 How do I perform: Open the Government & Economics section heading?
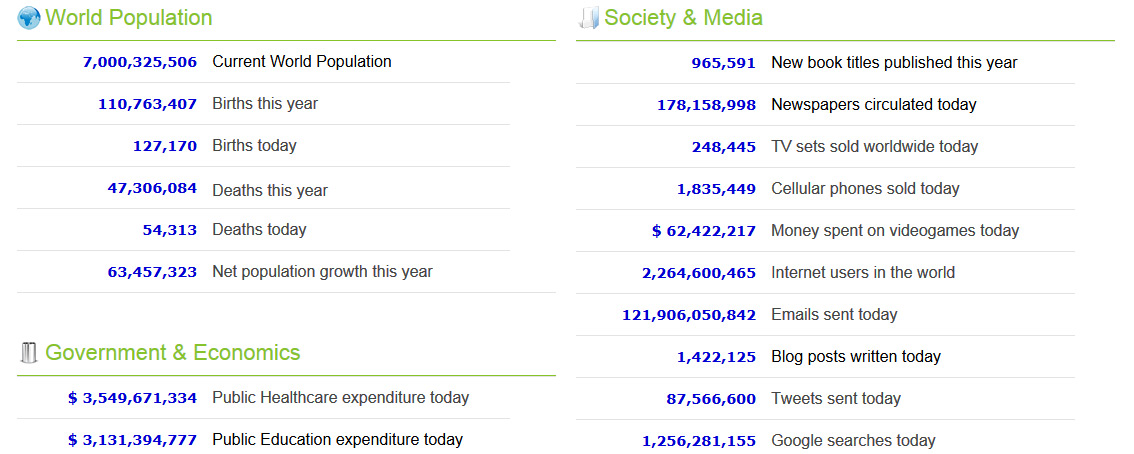click(x=172, y=352)
